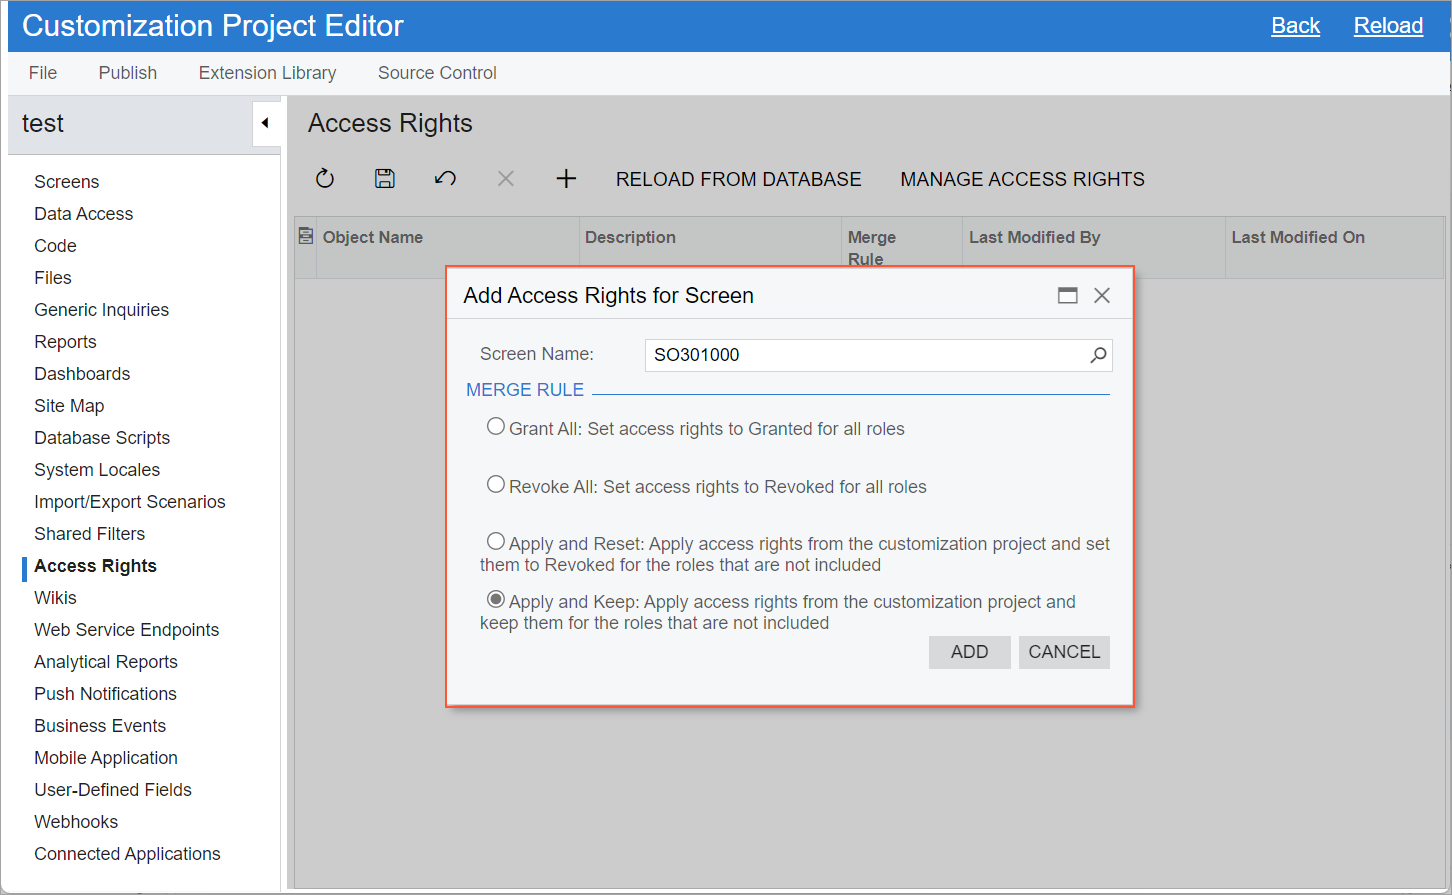
Task: Open Import/Export Scenarios in navigation pane
Action: (130, 502)
